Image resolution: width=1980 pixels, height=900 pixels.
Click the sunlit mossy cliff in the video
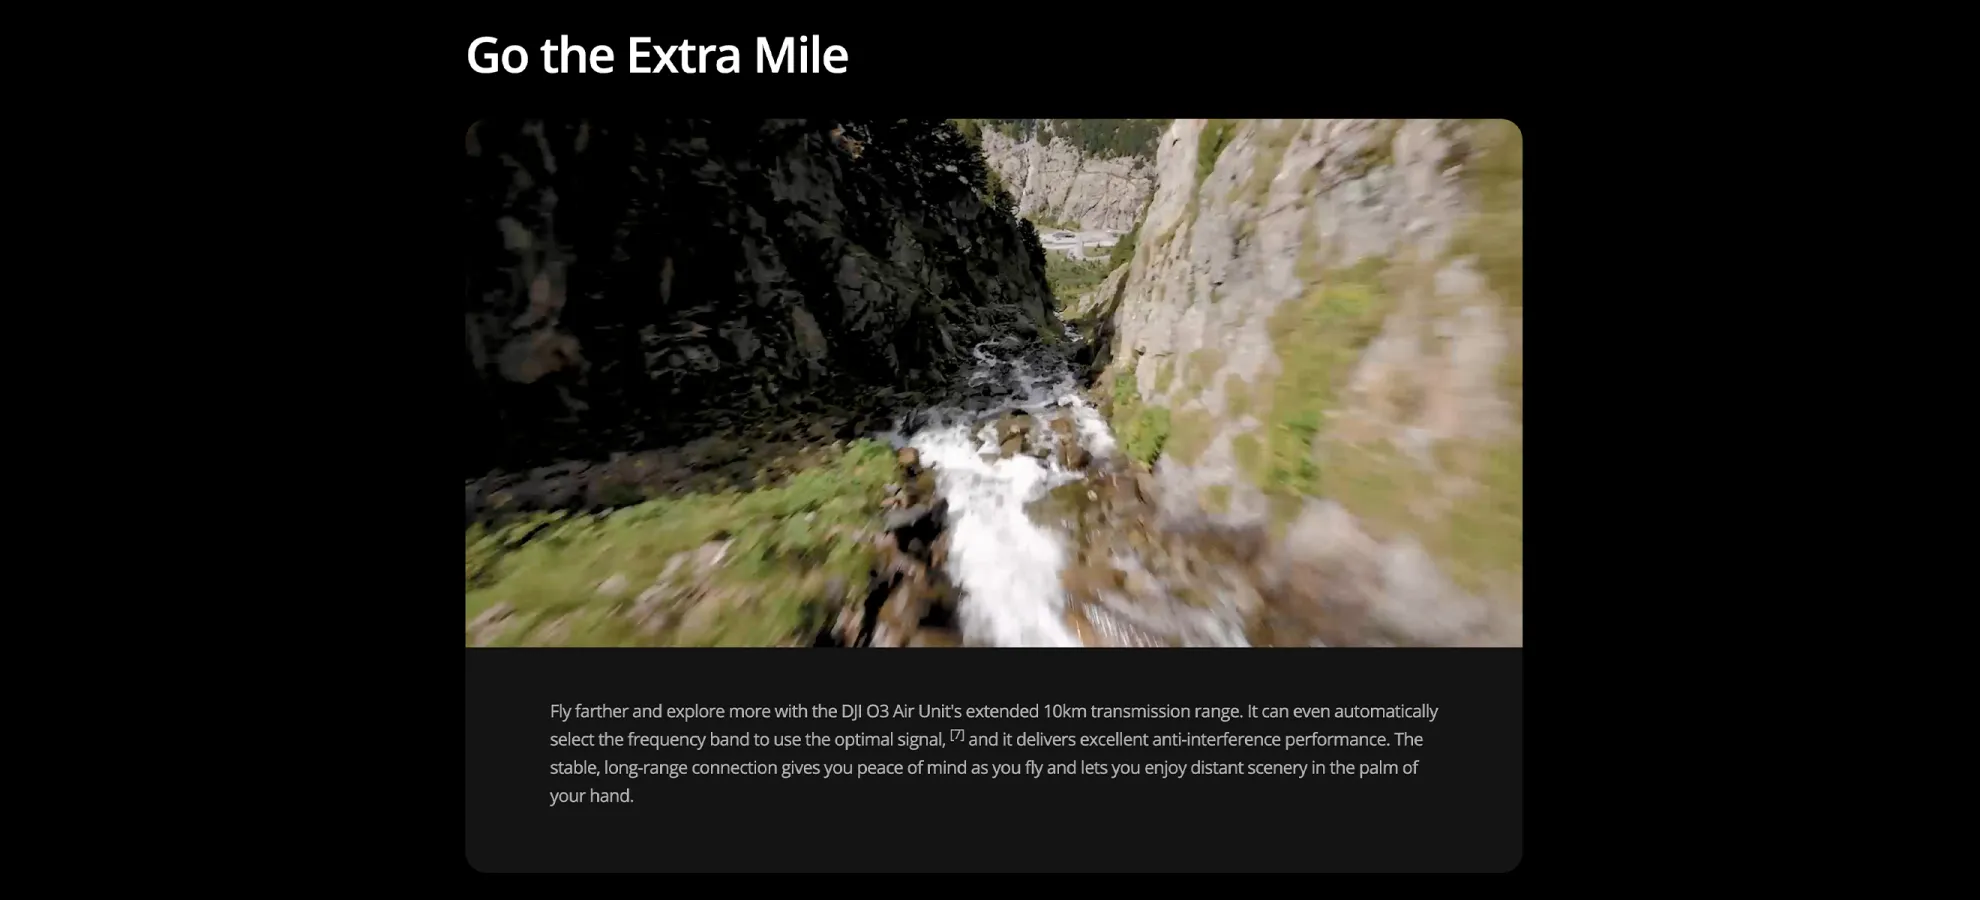pos(1320,330)
